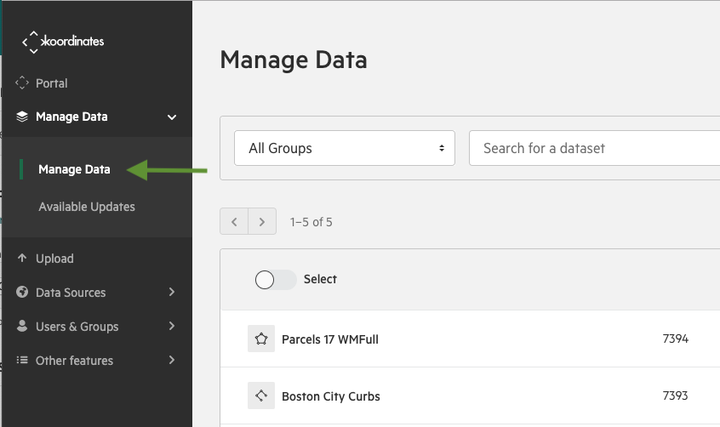
Task: Expand the Users & Groups submenu arrow
Action: pyautogui.click(x=172, y=326)
